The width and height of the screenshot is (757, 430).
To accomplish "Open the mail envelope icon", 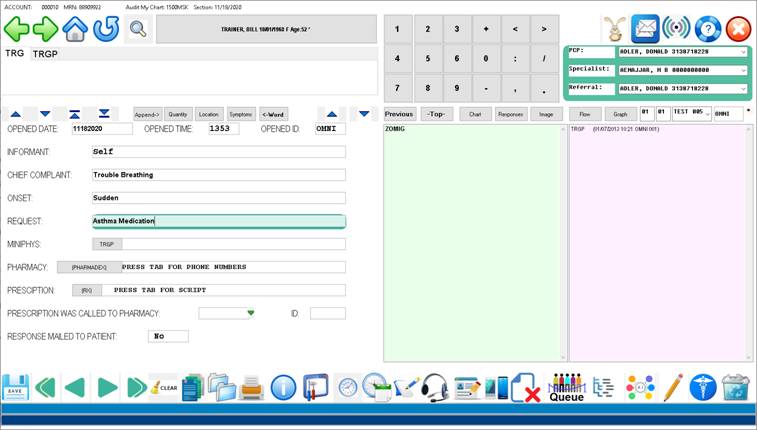I will 646,28.
